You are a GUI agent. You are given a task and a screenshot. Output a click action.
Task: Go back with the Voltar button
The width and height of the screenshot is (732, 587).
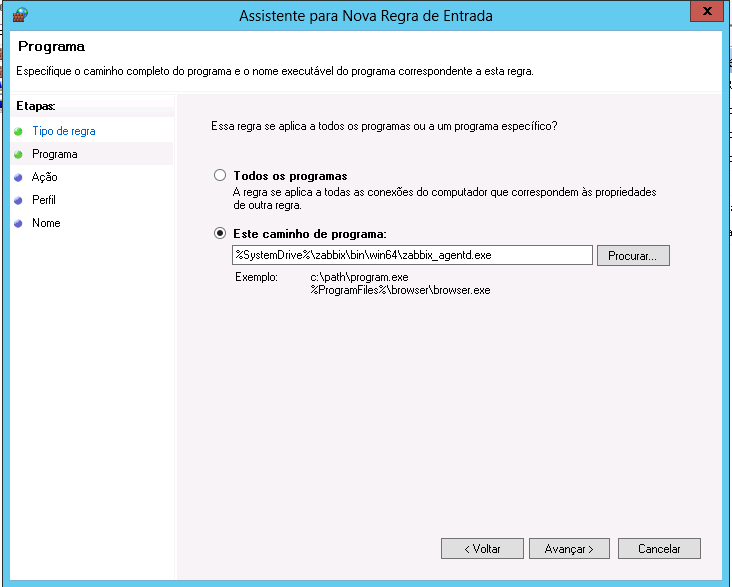click(482, 549)
